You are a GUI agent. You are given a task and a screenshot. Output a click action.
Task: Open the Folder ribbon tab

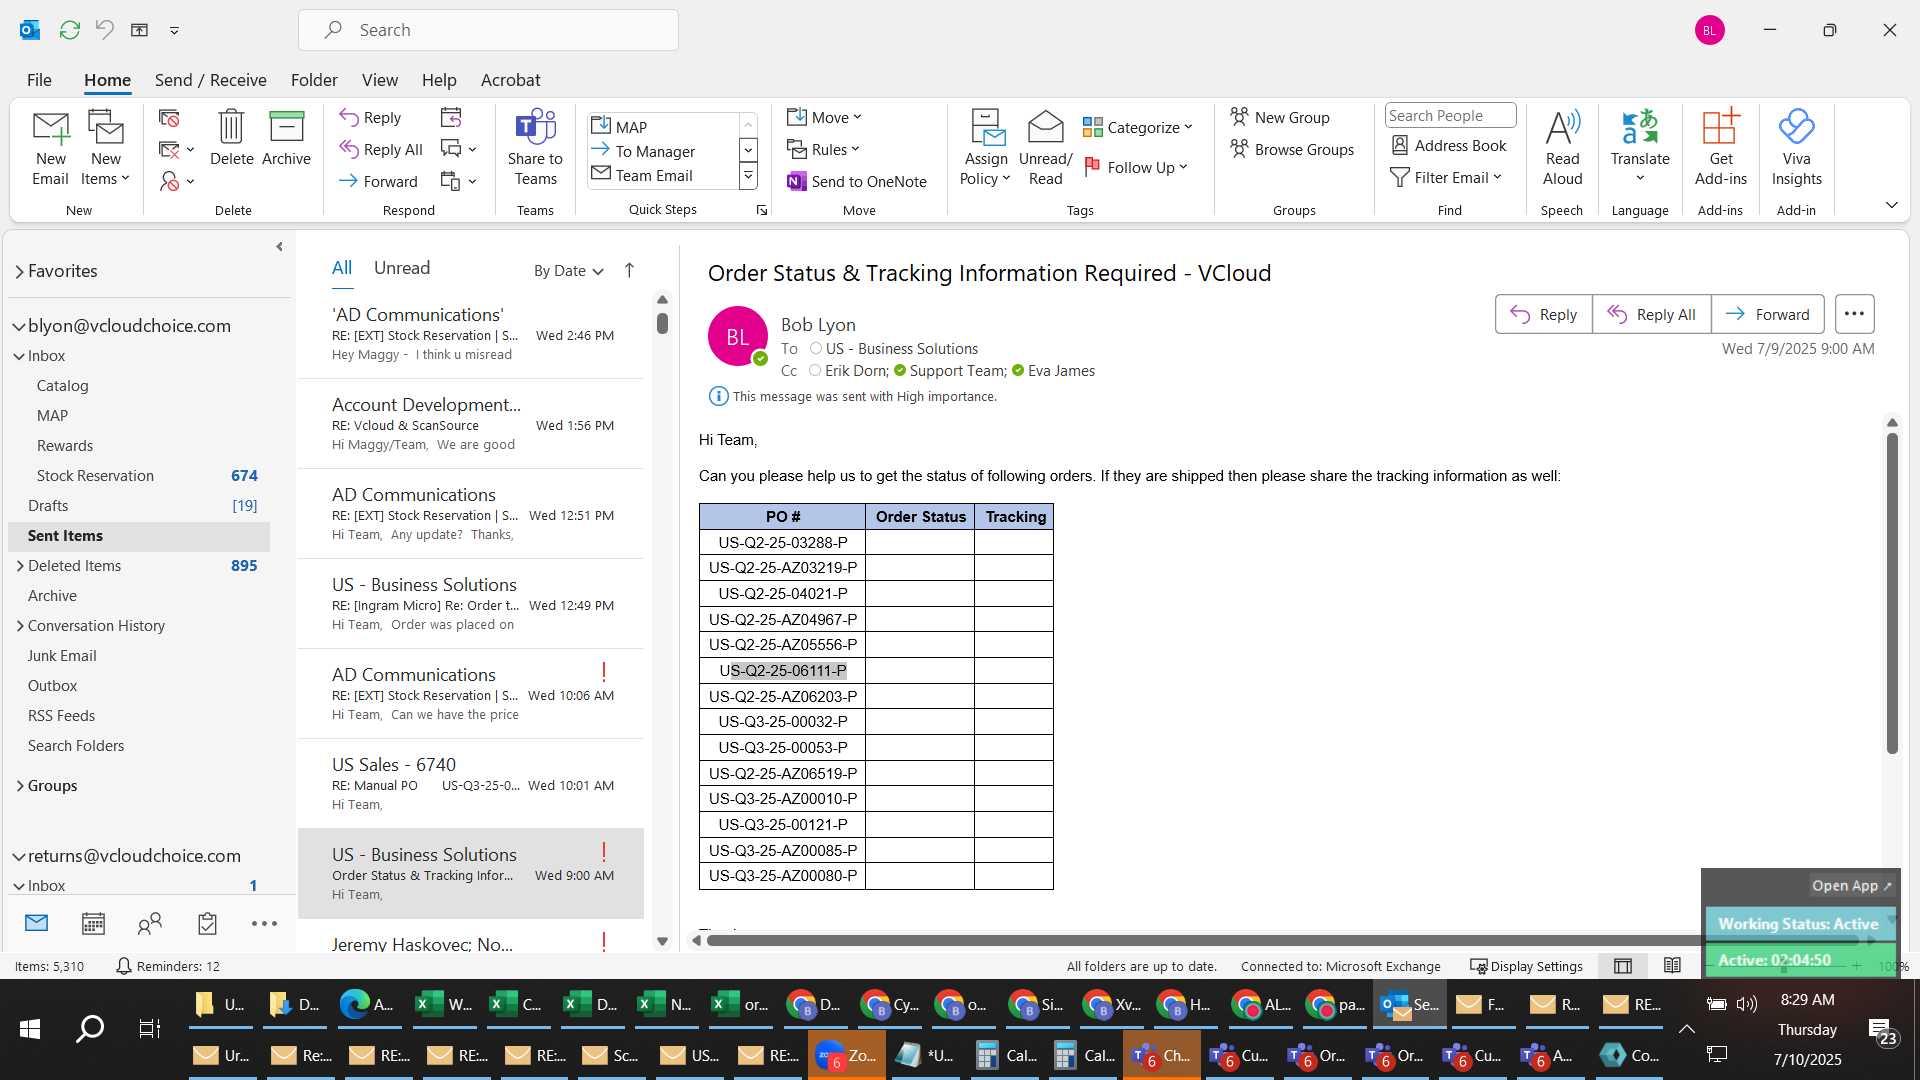[314, 80]
